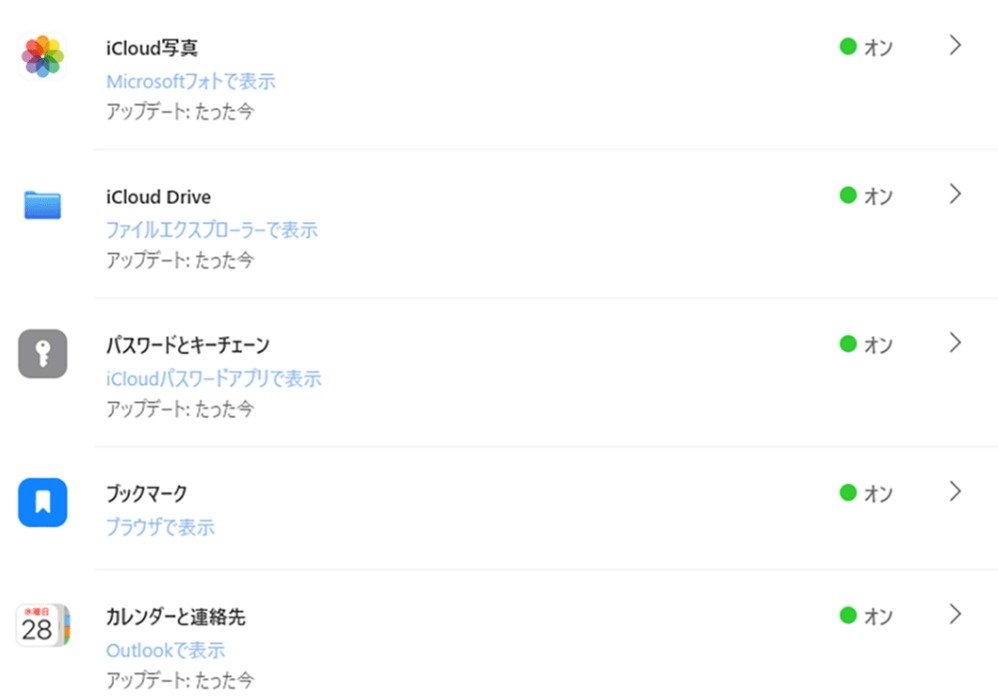Click green status dot for iCloud Drive

click(x=848, y=195)
